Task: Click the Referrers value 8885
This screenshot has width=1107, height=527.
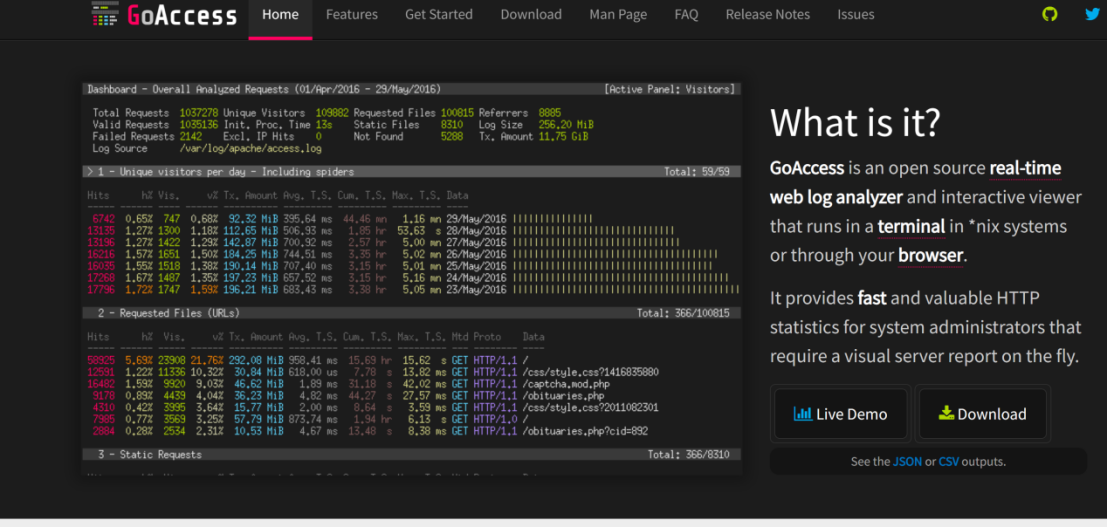Action: point(550,113)
